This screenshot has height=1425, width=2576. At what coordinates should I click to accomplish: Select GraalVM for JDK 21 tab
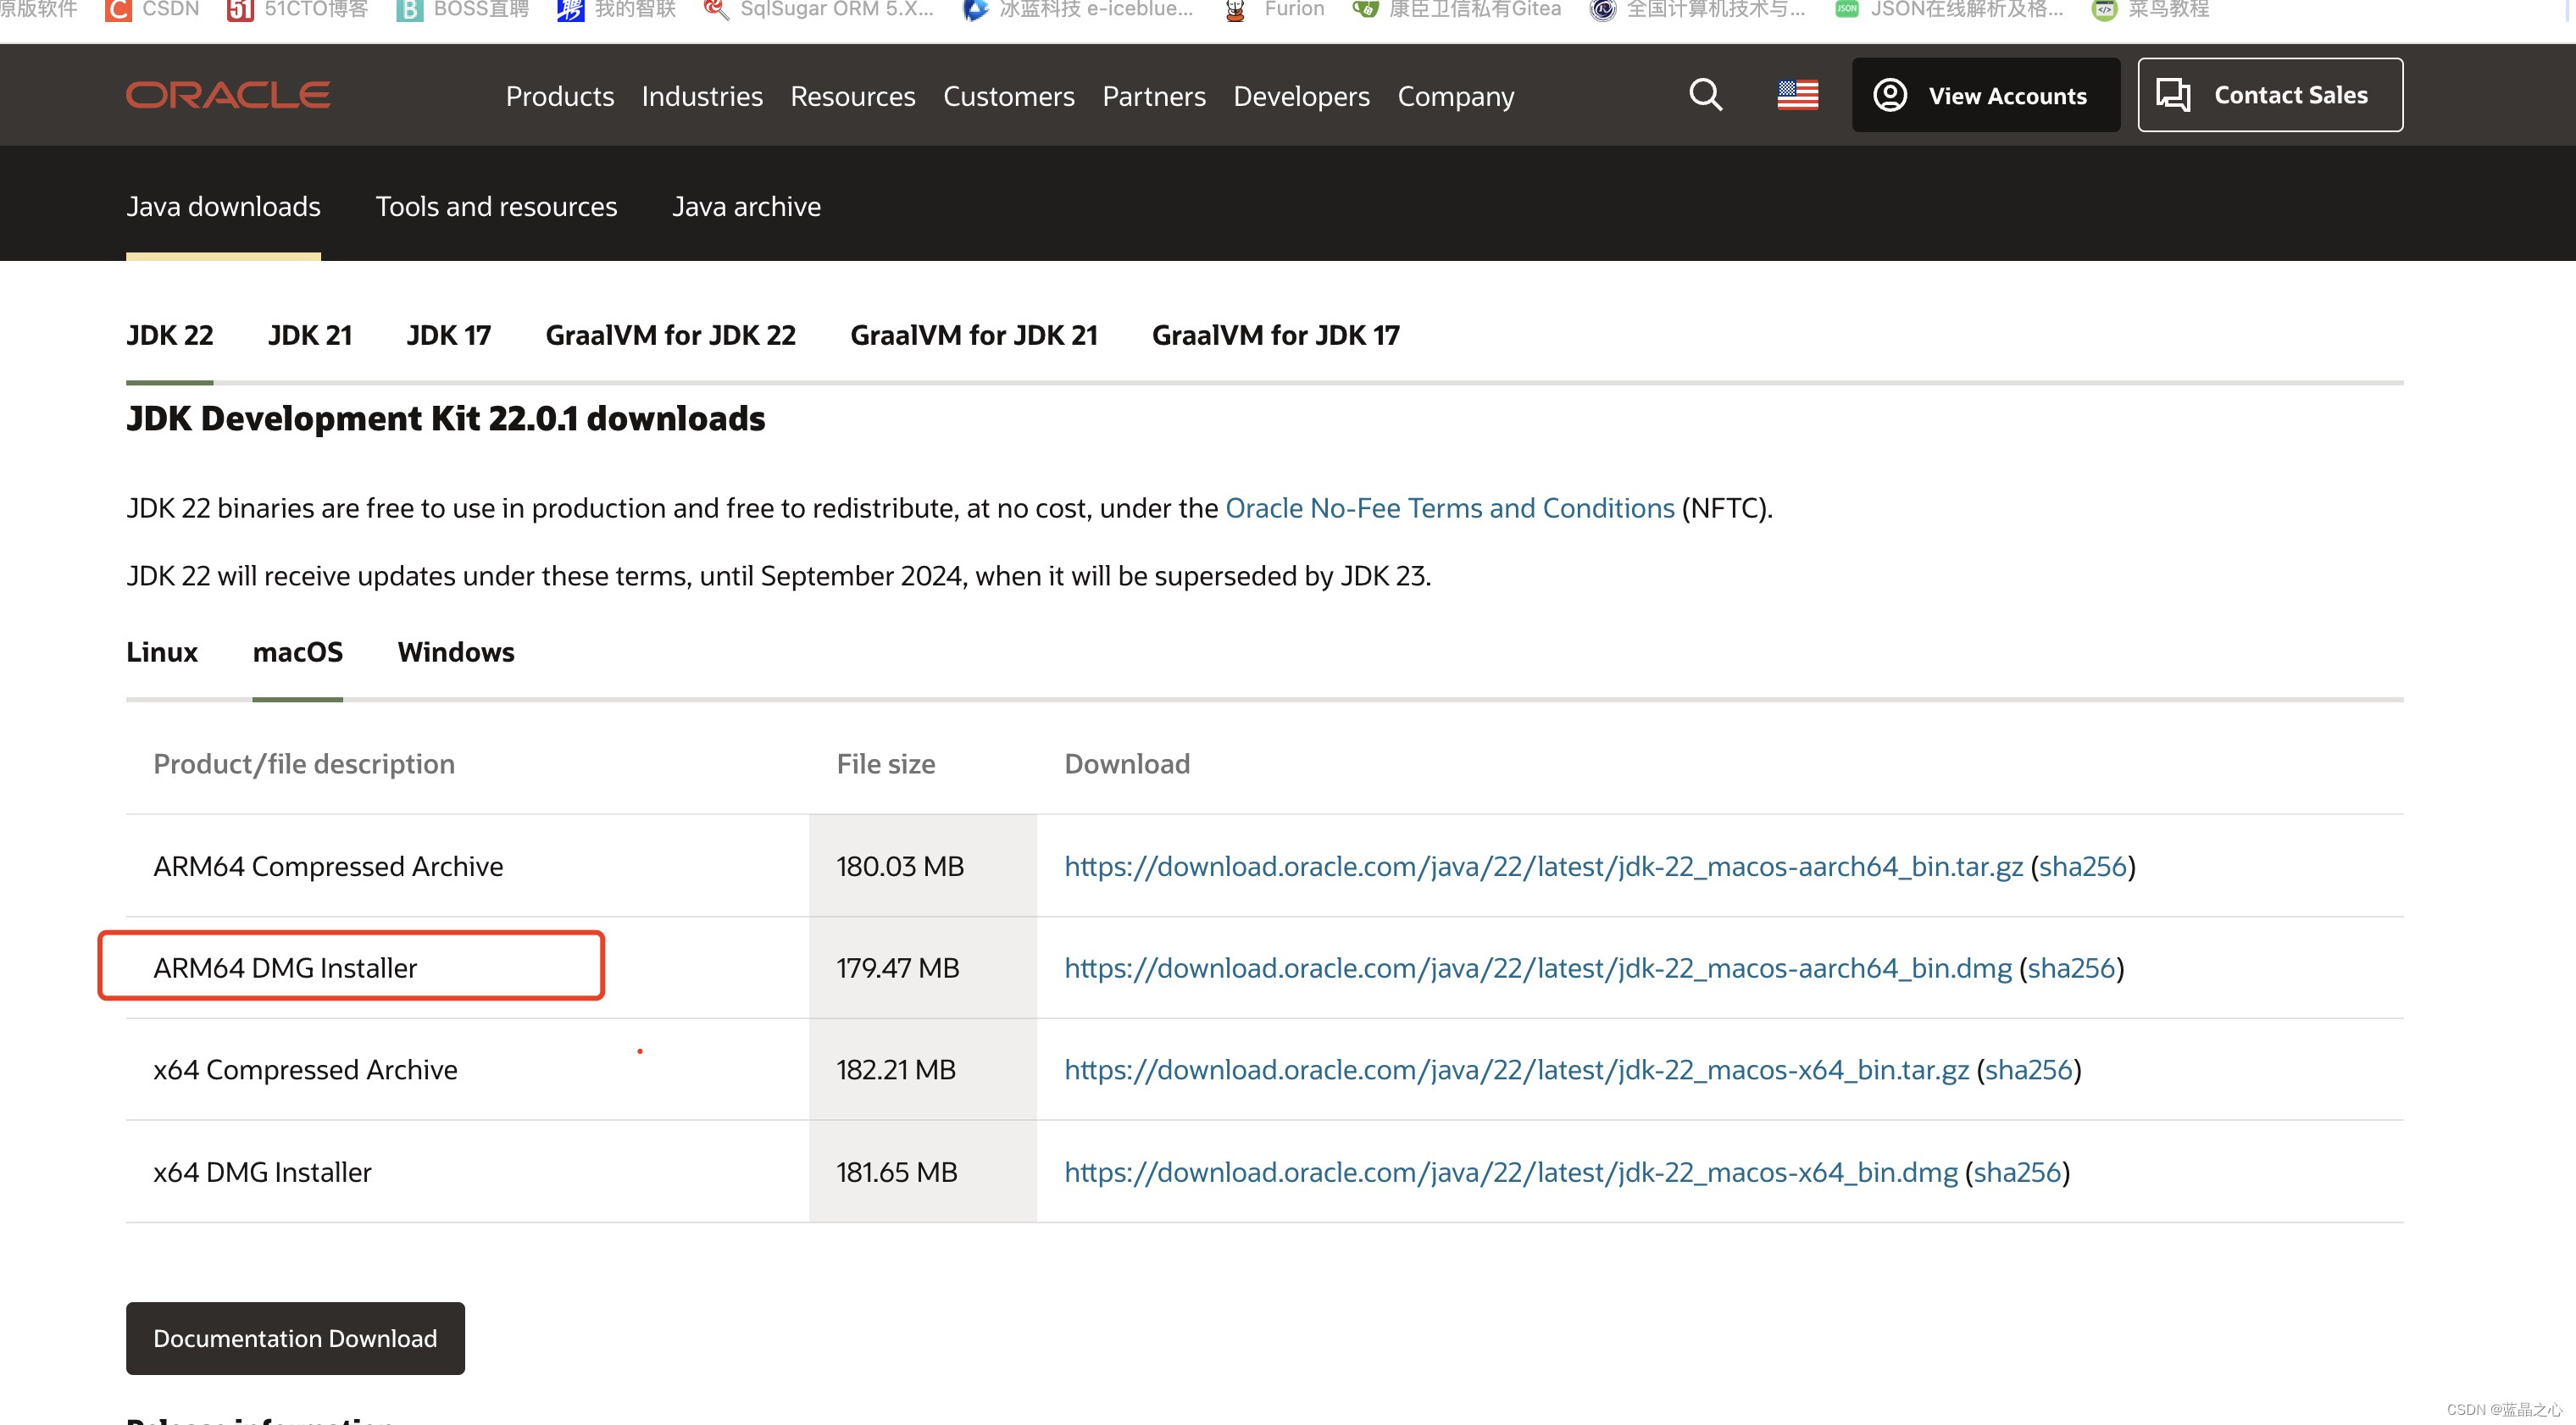point(974,335)
